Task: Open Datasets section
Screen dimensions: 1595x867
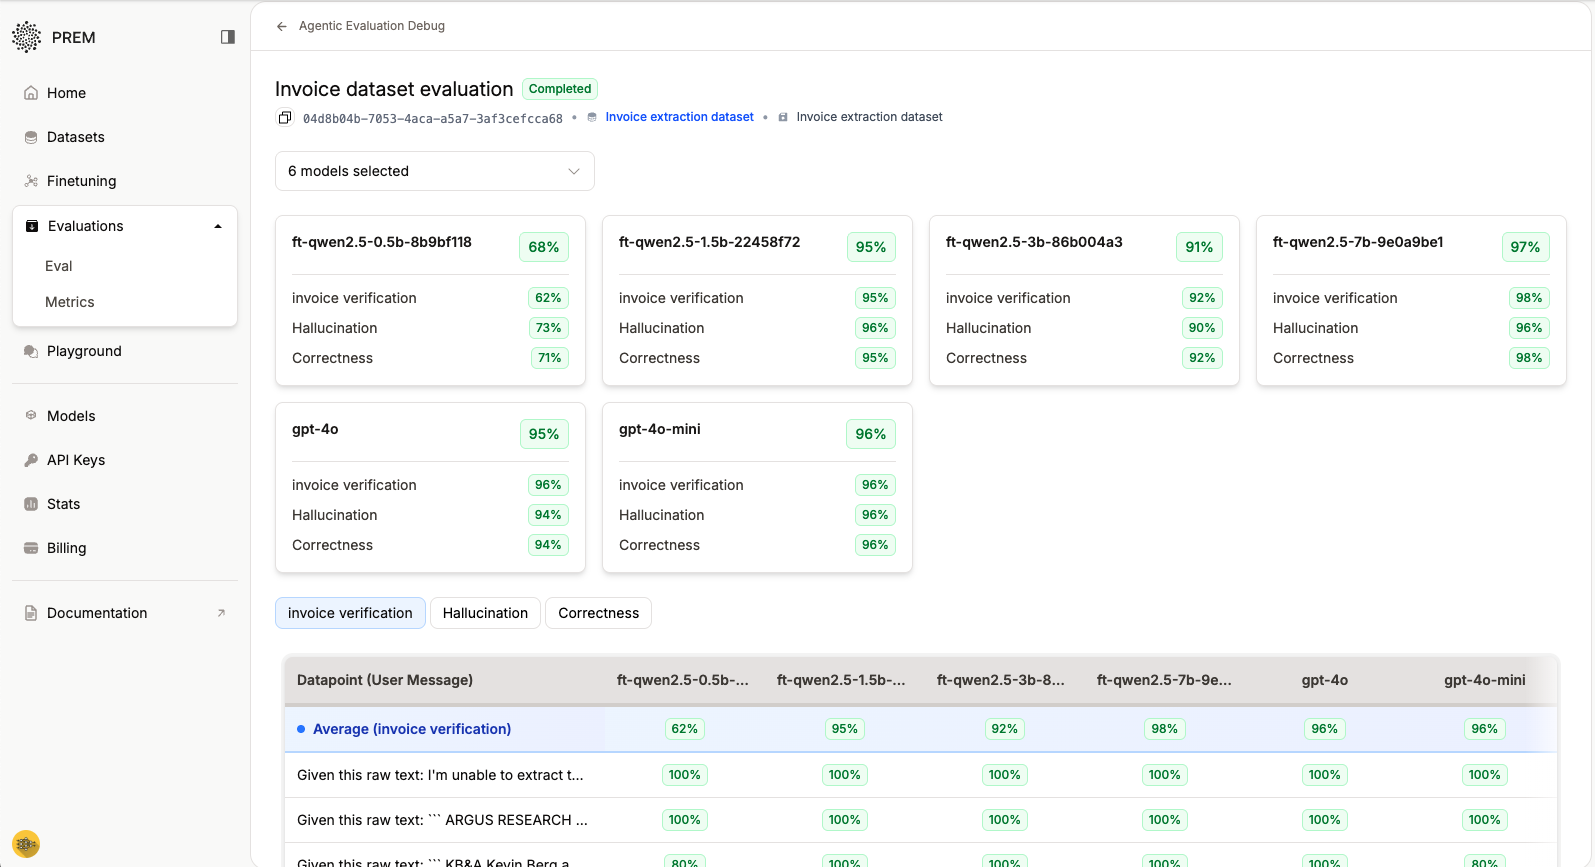Action: 75,137
